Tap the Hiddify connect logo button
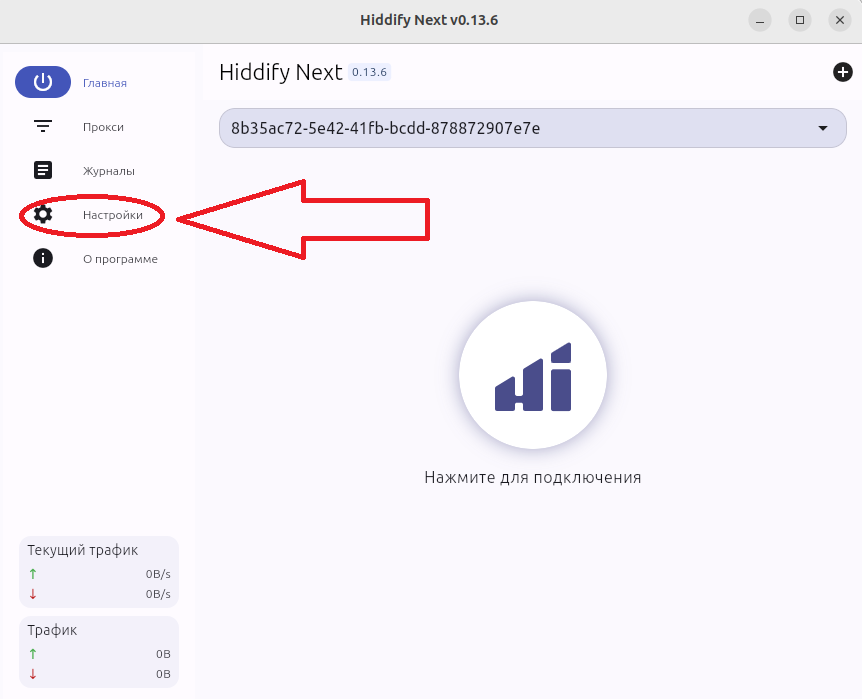This screenshot has height=699, width=862. click(533, 376)
